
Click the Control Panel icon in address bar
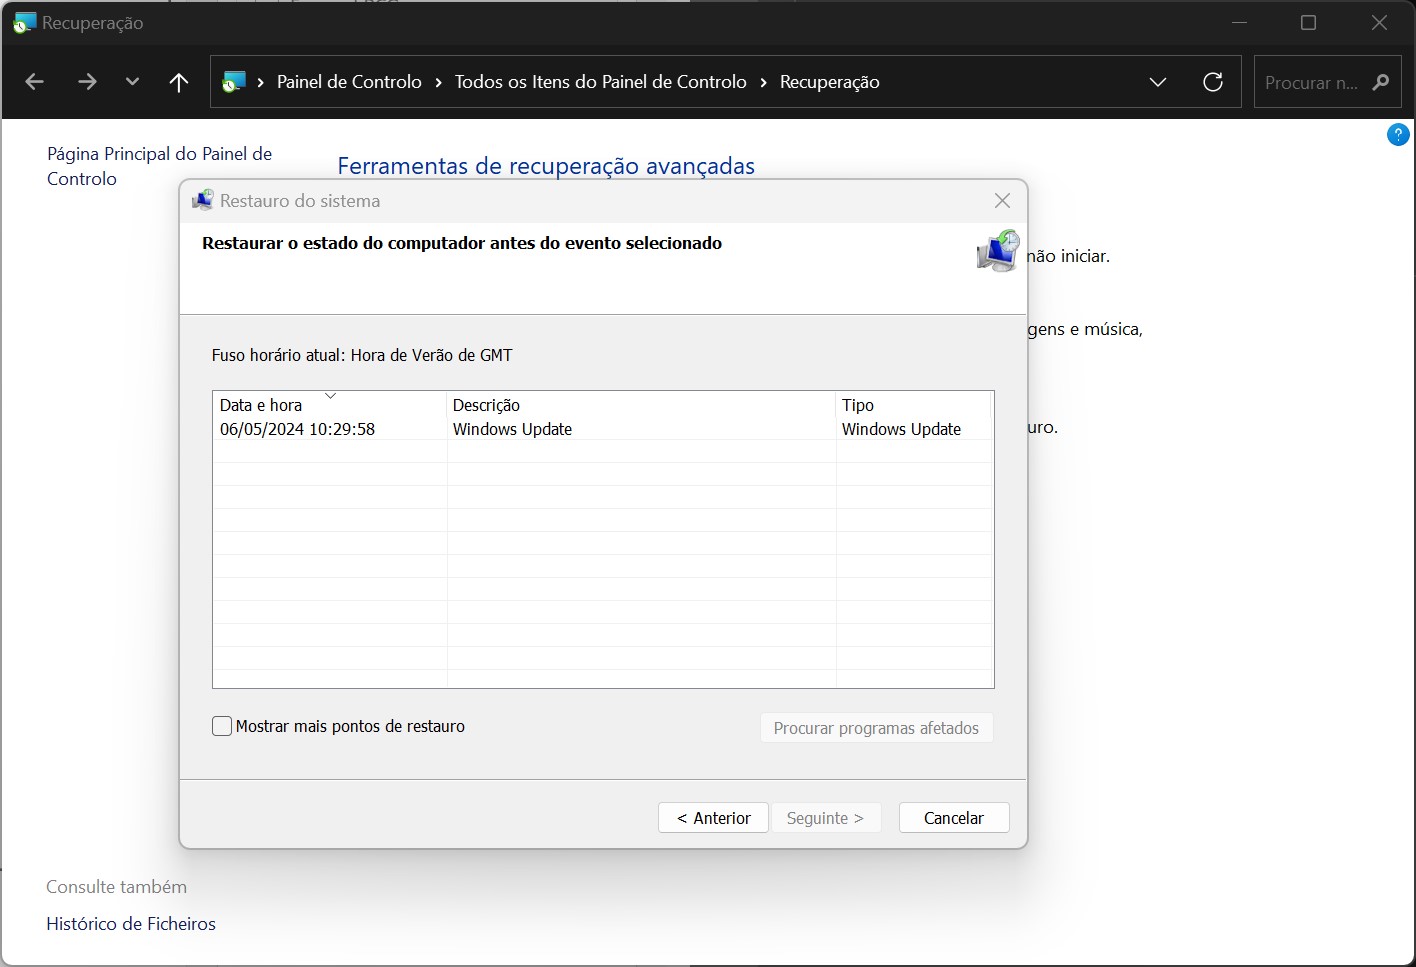pyautogui.click(x=234, y=82)
